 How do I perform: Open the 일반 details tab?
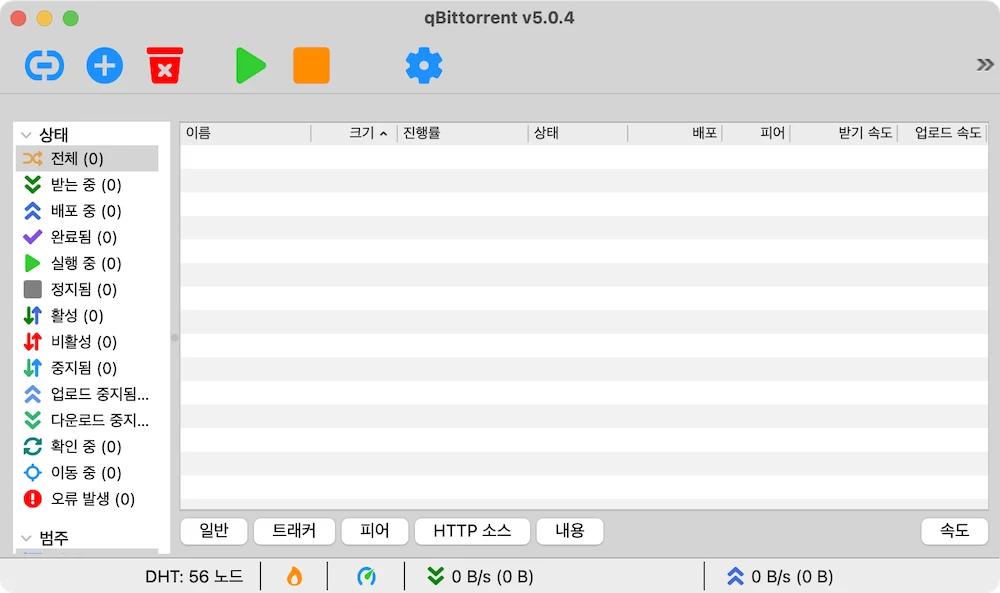[x=214, y=531]
